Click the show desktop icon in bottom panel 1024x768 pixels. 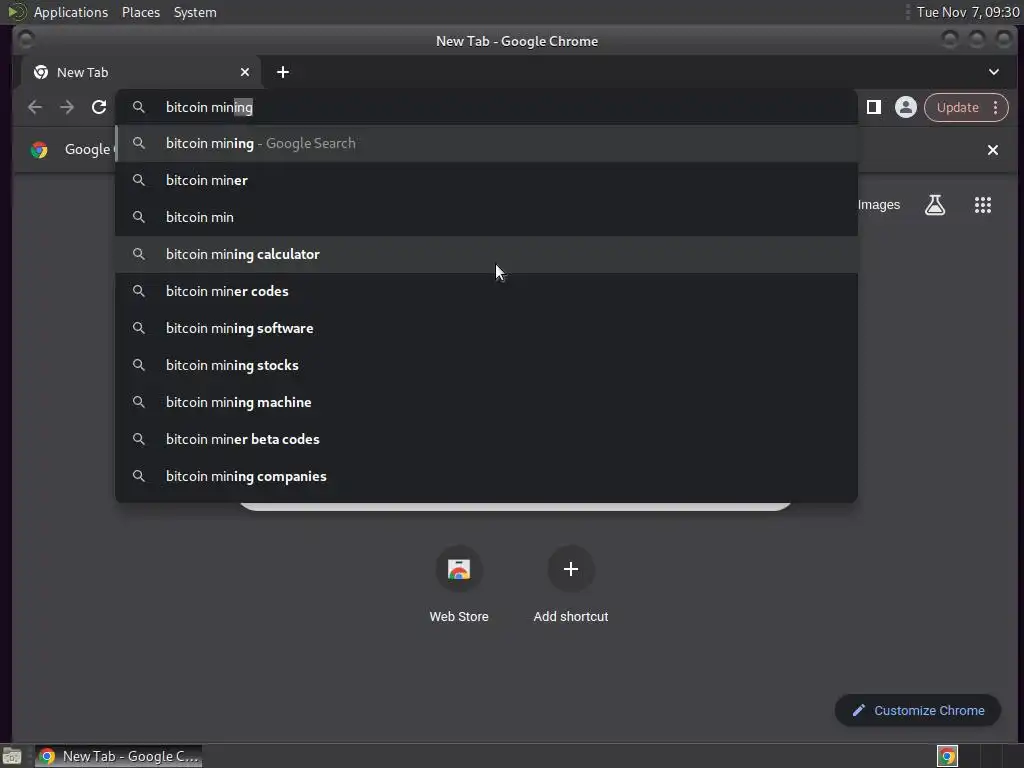12,756
